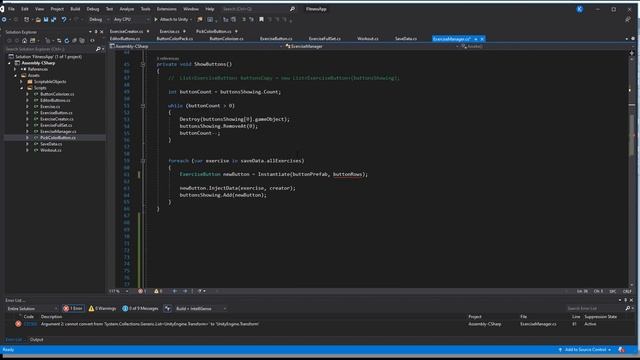The height and width of the screenshot is (360, 640).
Task: Open the Extensions menu
Action: click(x=167, y=9)
